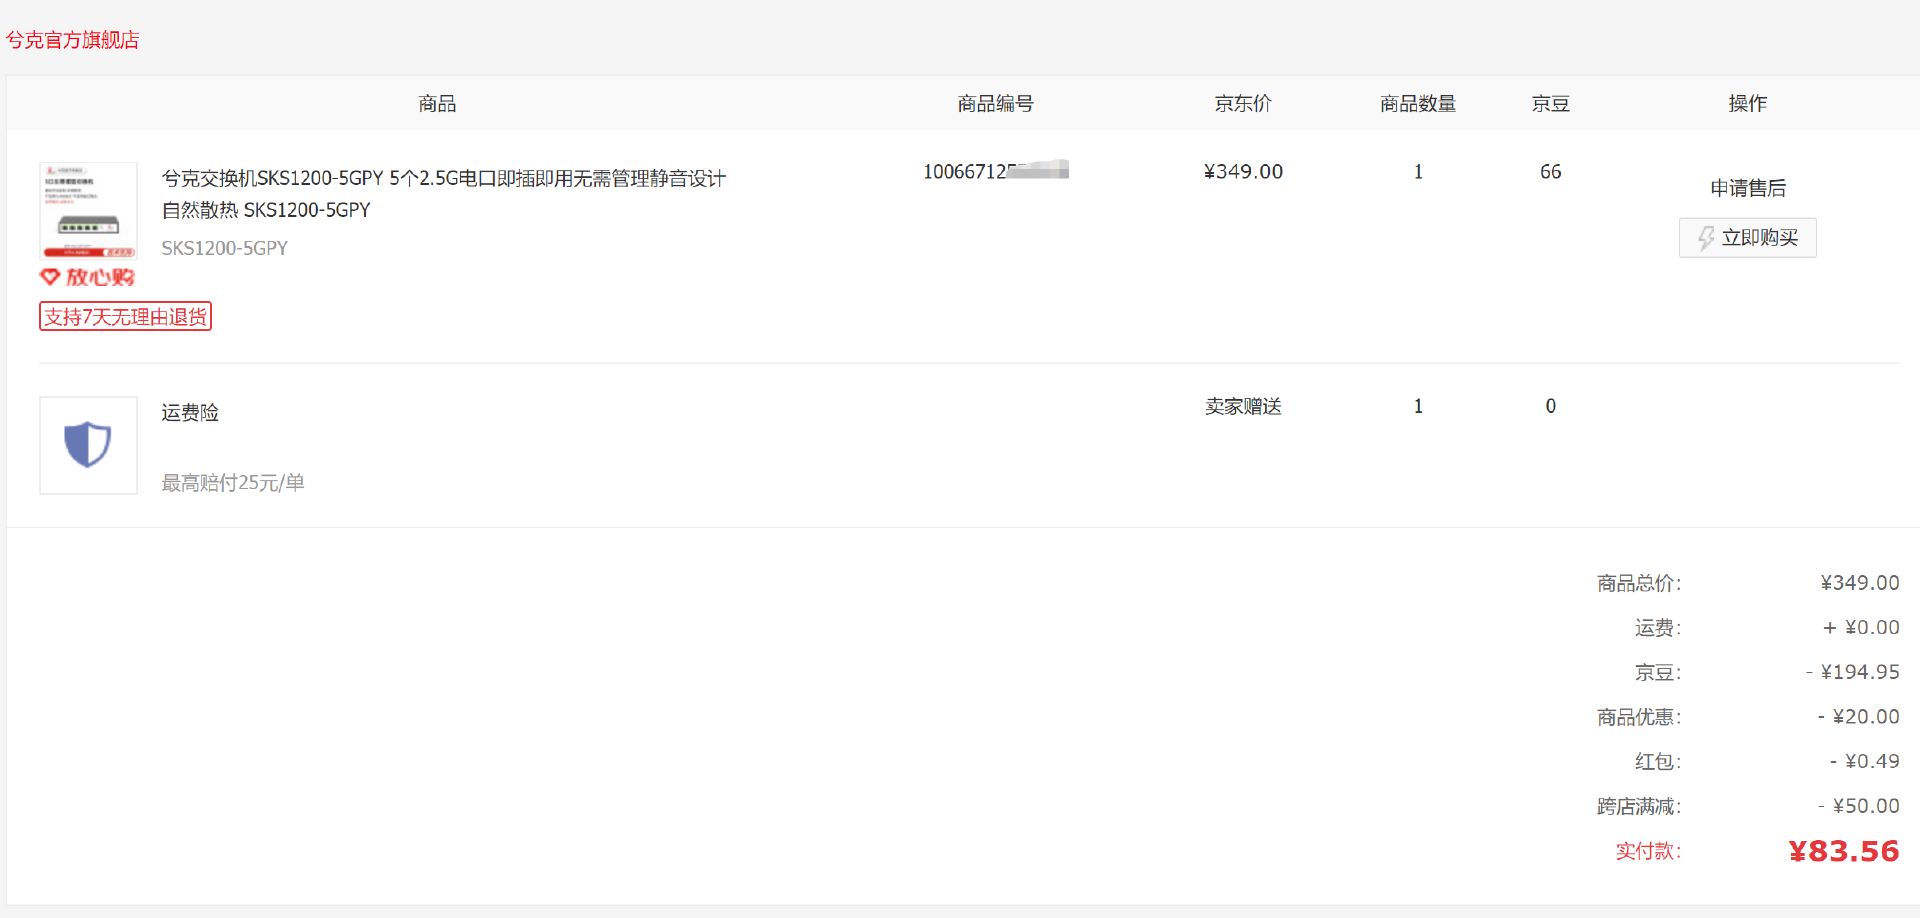The width and height of the screenshot is (1920, 918).
Task: Click the 最高赔付25元/单 description text
Action: 233,483
